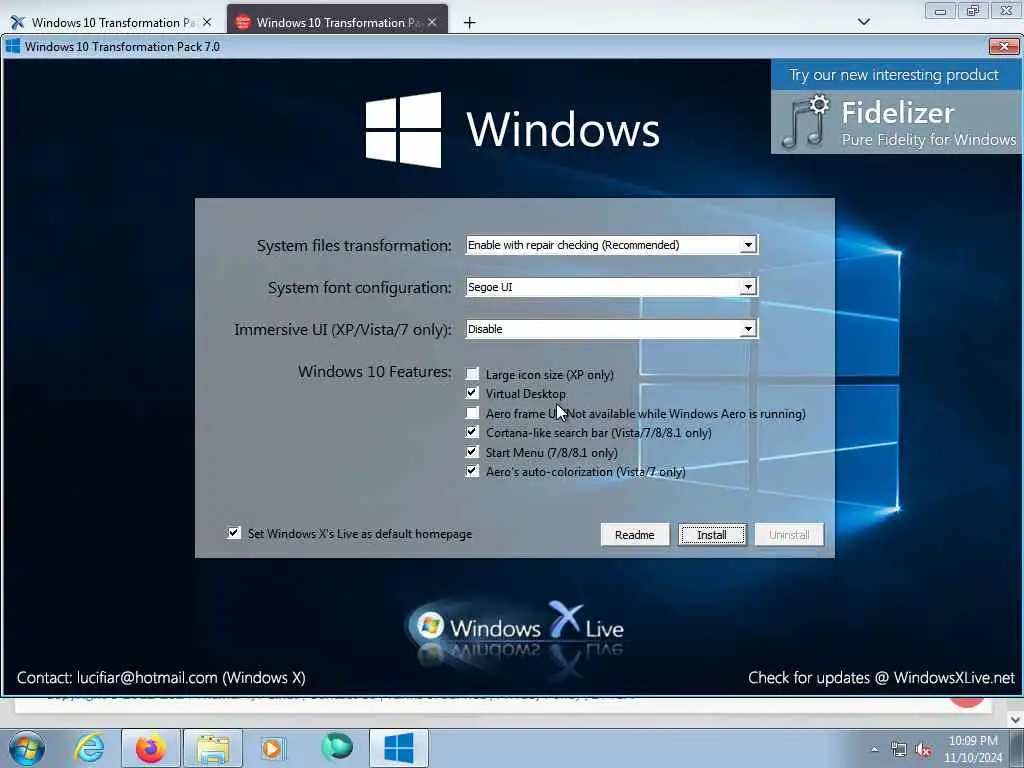Click the browser page scroll down arrow
1024x768 pixels.
[x=1015, y=719]
